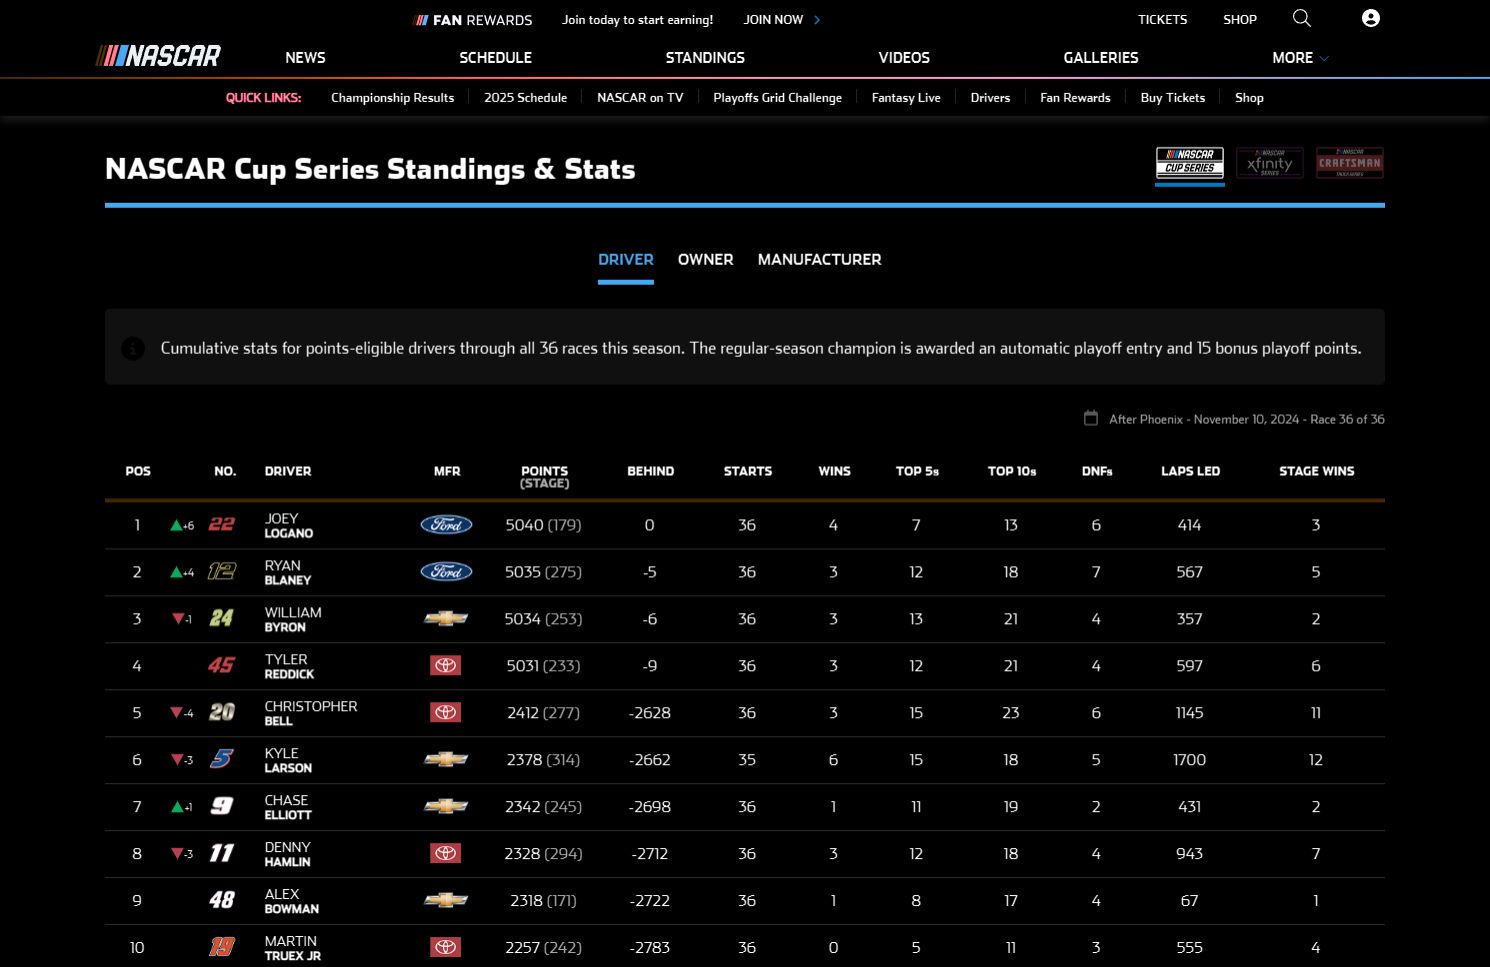Viewport: 1490px width, 967px height.
Task: Click the Toyota logo in Christopher Bell's row
Action: click(446, 712)
